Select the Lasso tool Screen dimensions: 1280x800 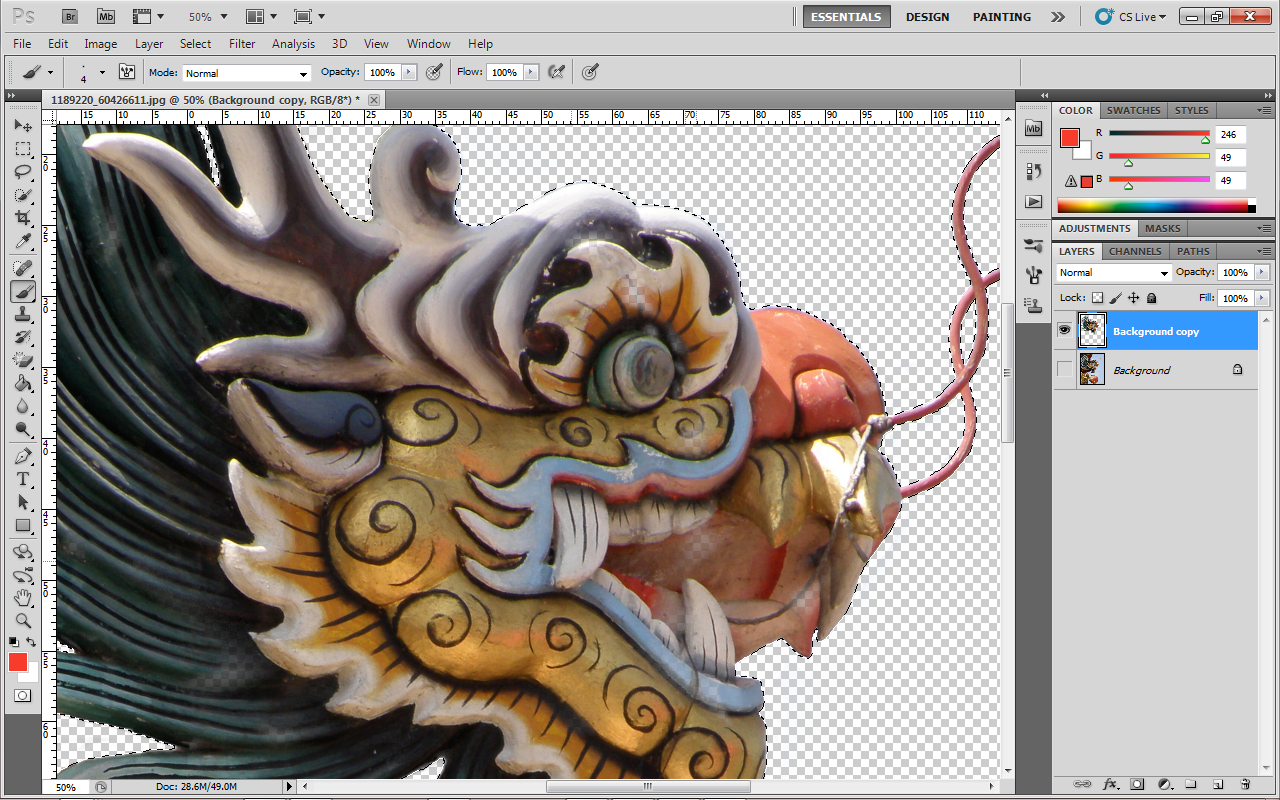coord(23,171)
